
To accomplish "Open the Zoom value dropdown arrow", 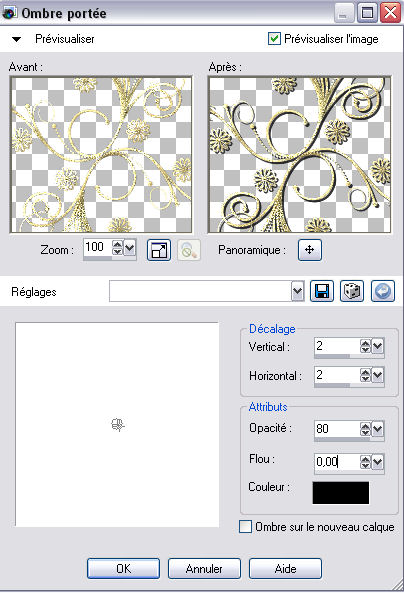I will [x=130, y=248].
